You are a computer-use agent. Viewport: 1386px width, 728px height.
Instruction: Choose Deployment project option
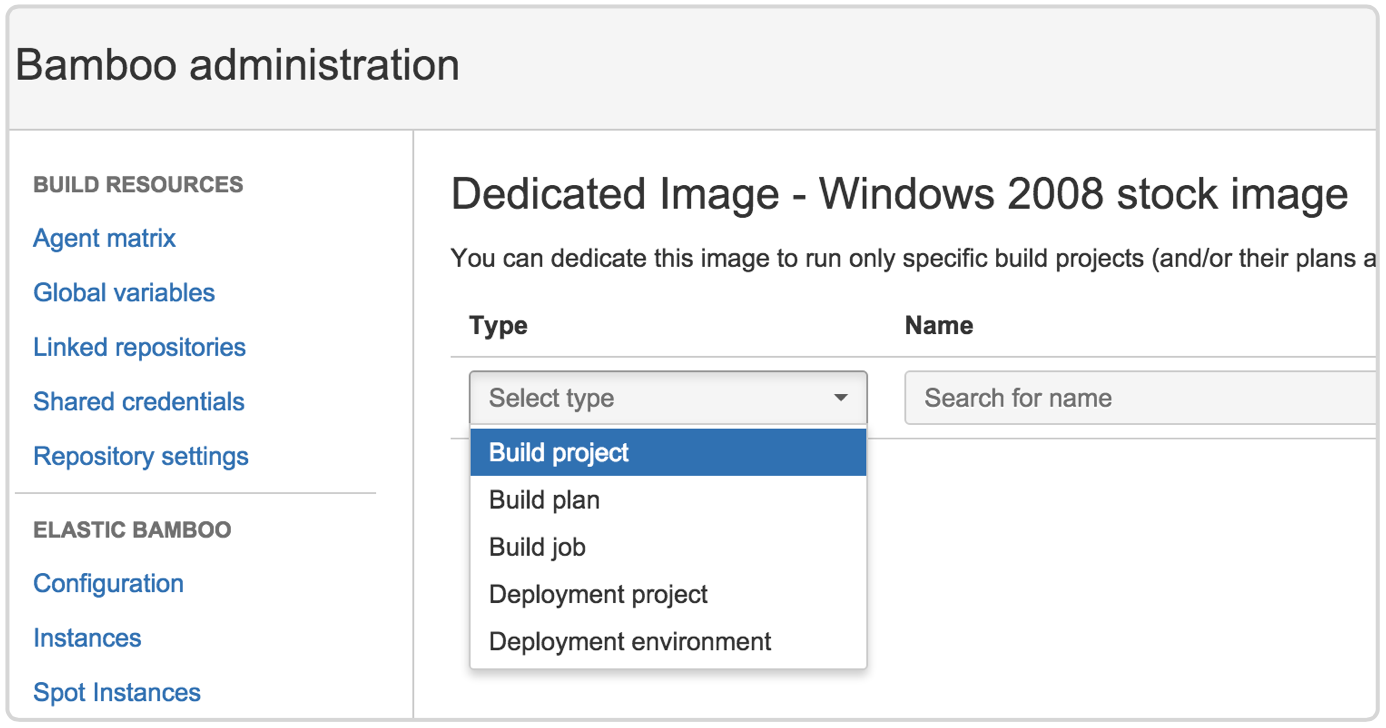668,594
